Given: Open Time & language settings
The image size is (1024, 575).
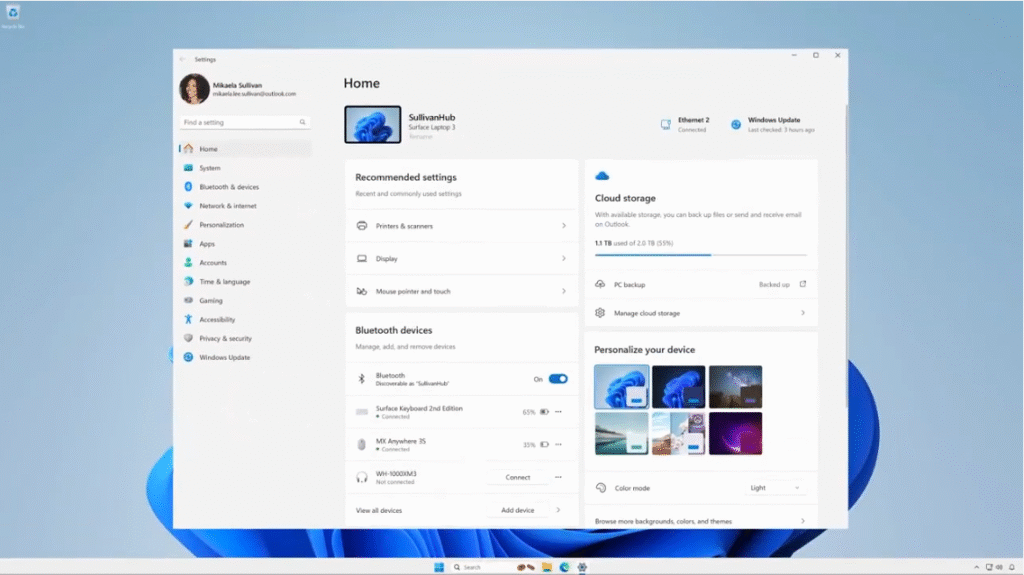Looking at the screenshot, I should (246, 282).
